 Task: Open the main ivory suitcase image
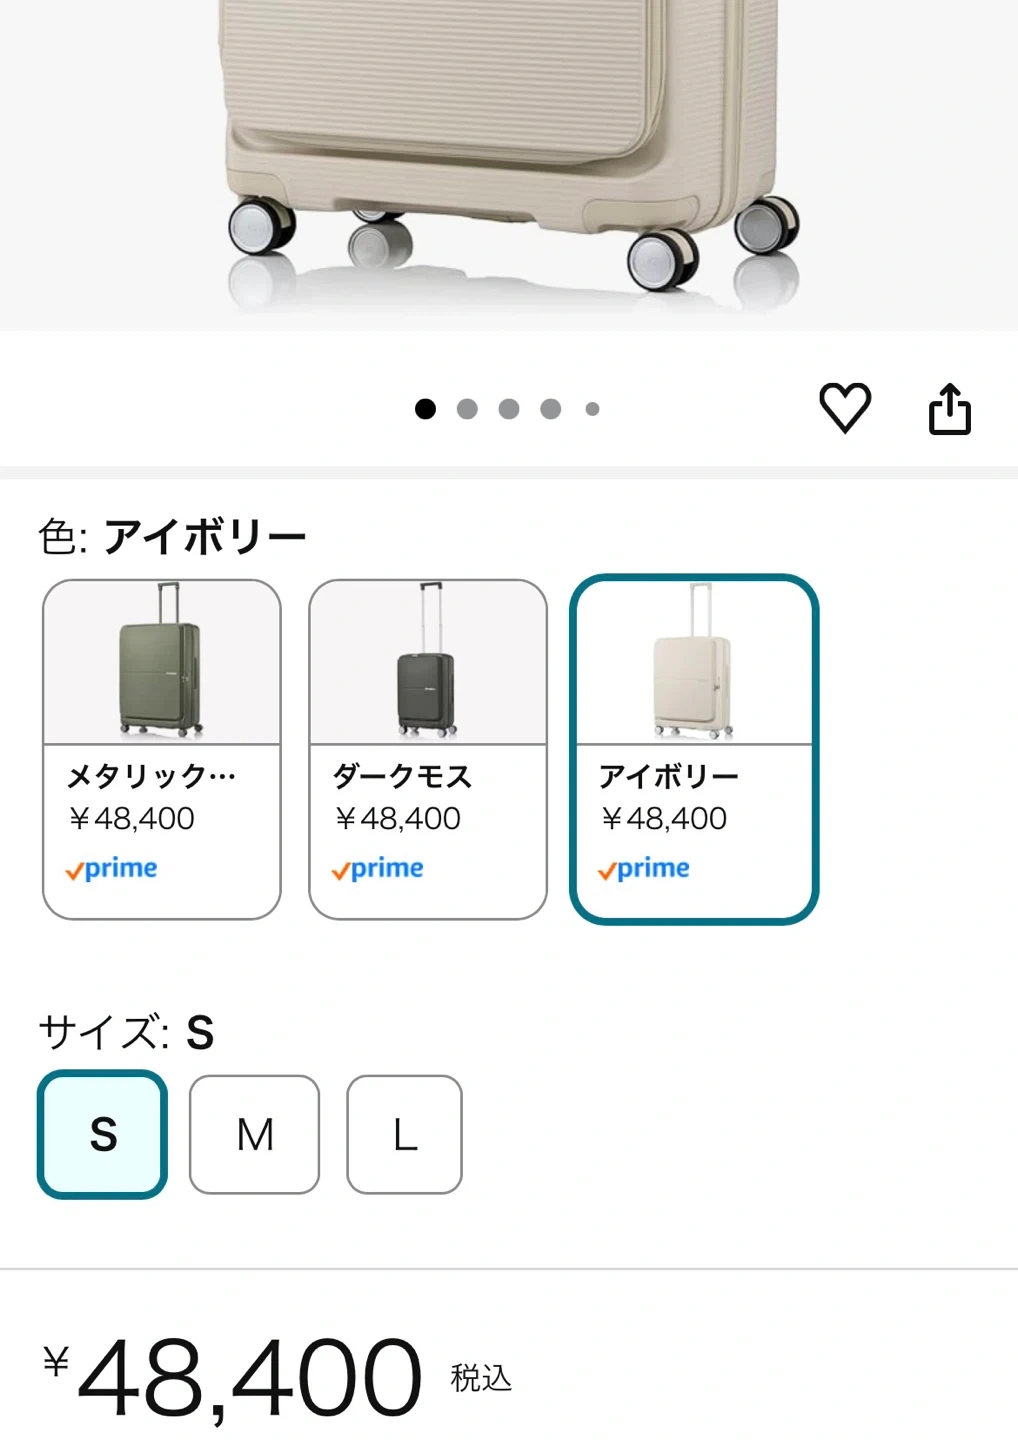pyautogui.click(x=508, y=150)
